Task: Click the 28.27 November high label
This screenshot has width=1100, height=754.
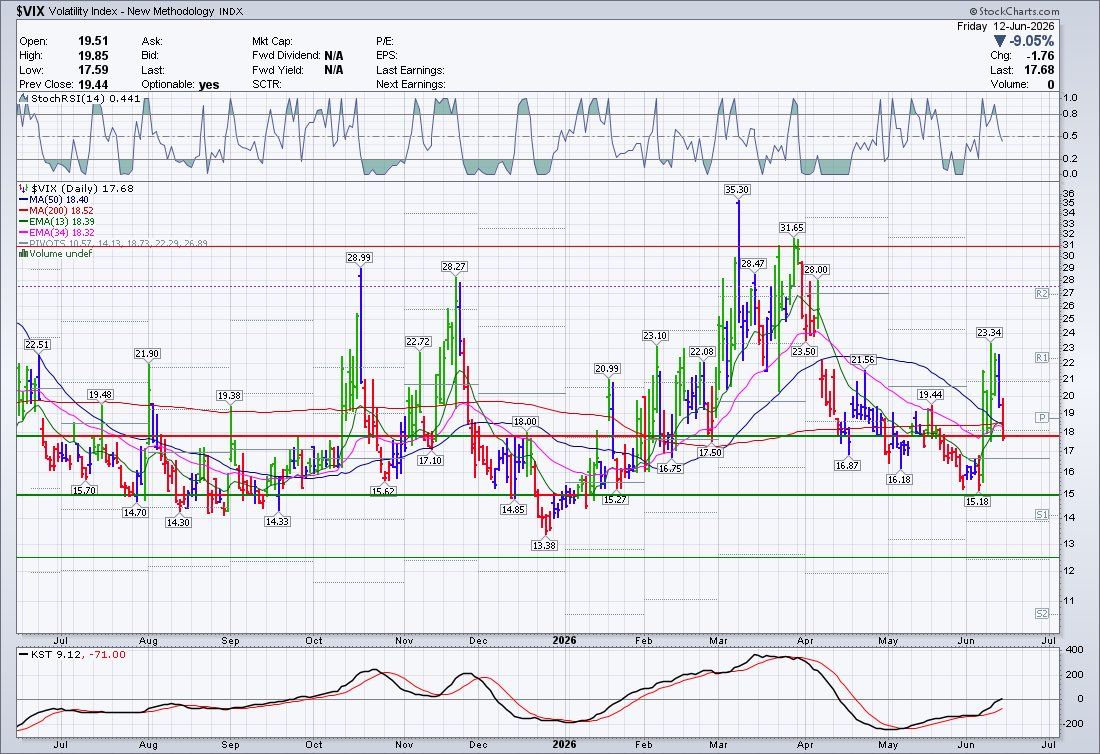Action: pyautogui.click(x=454, y=267)
